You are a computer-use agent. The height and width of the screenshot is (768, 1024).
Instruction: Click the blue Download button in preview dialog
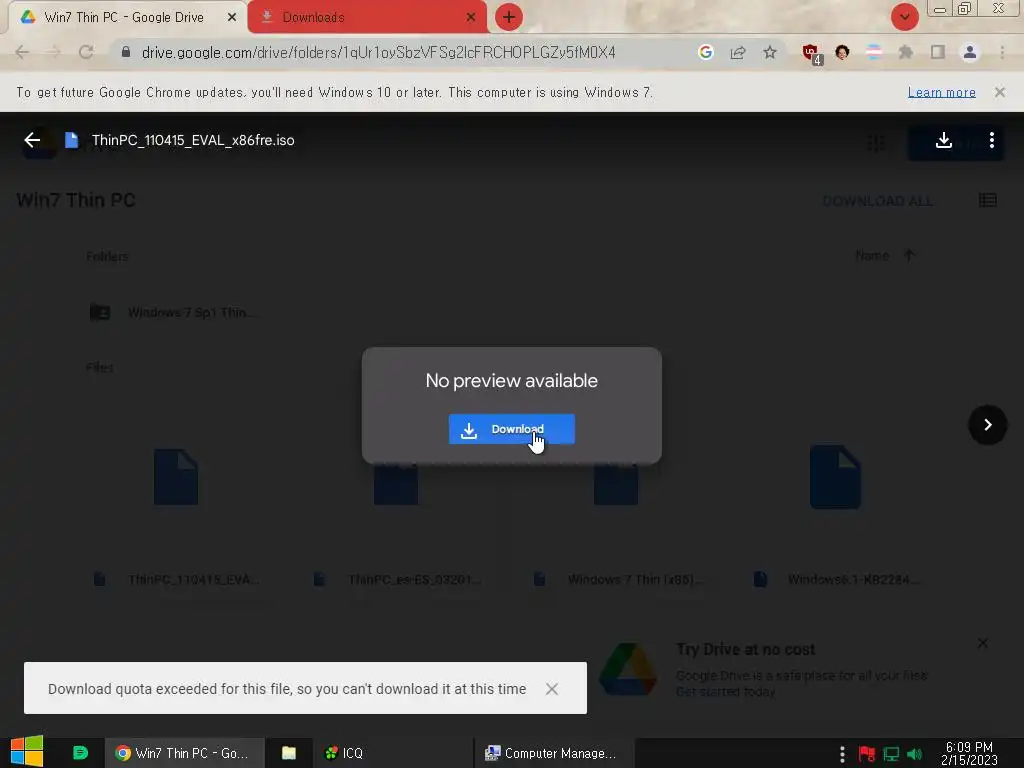coord(511,429)
